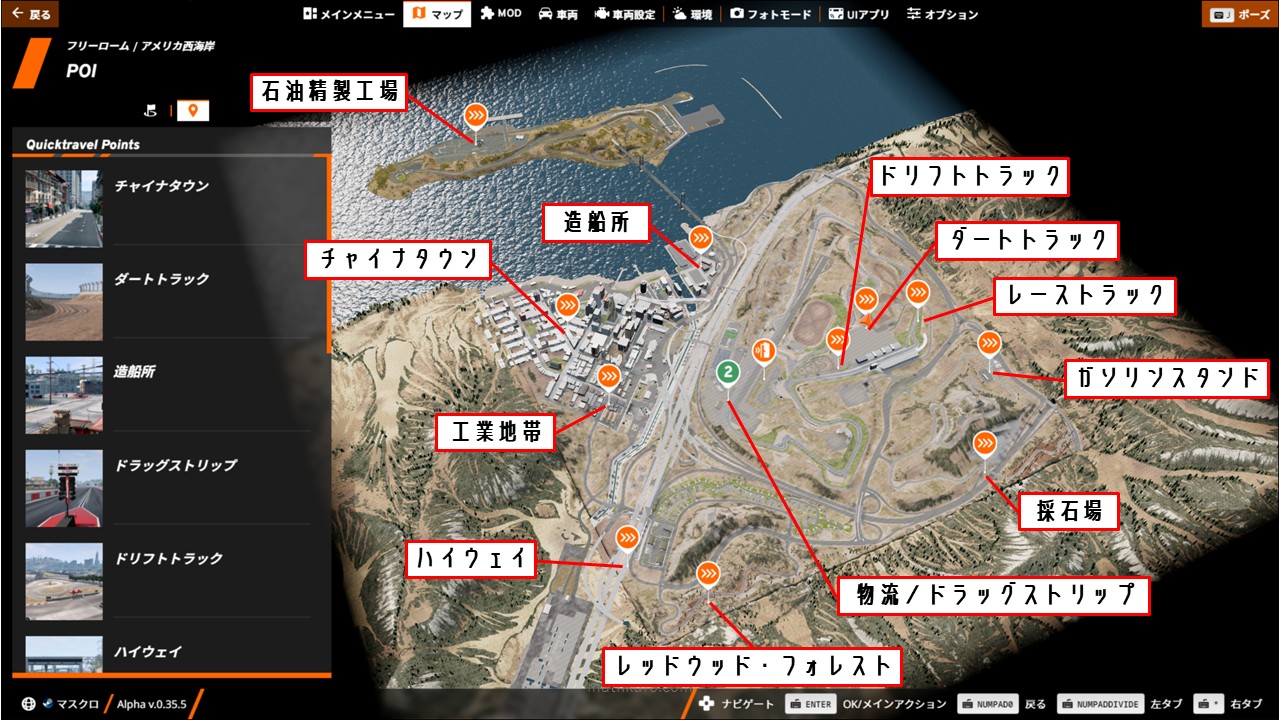Select チャイナタウン thumbnail in quicktravel list
The width and height of the screenshot is (1280, 720).
pyautogui.click(x=64, y=208)
